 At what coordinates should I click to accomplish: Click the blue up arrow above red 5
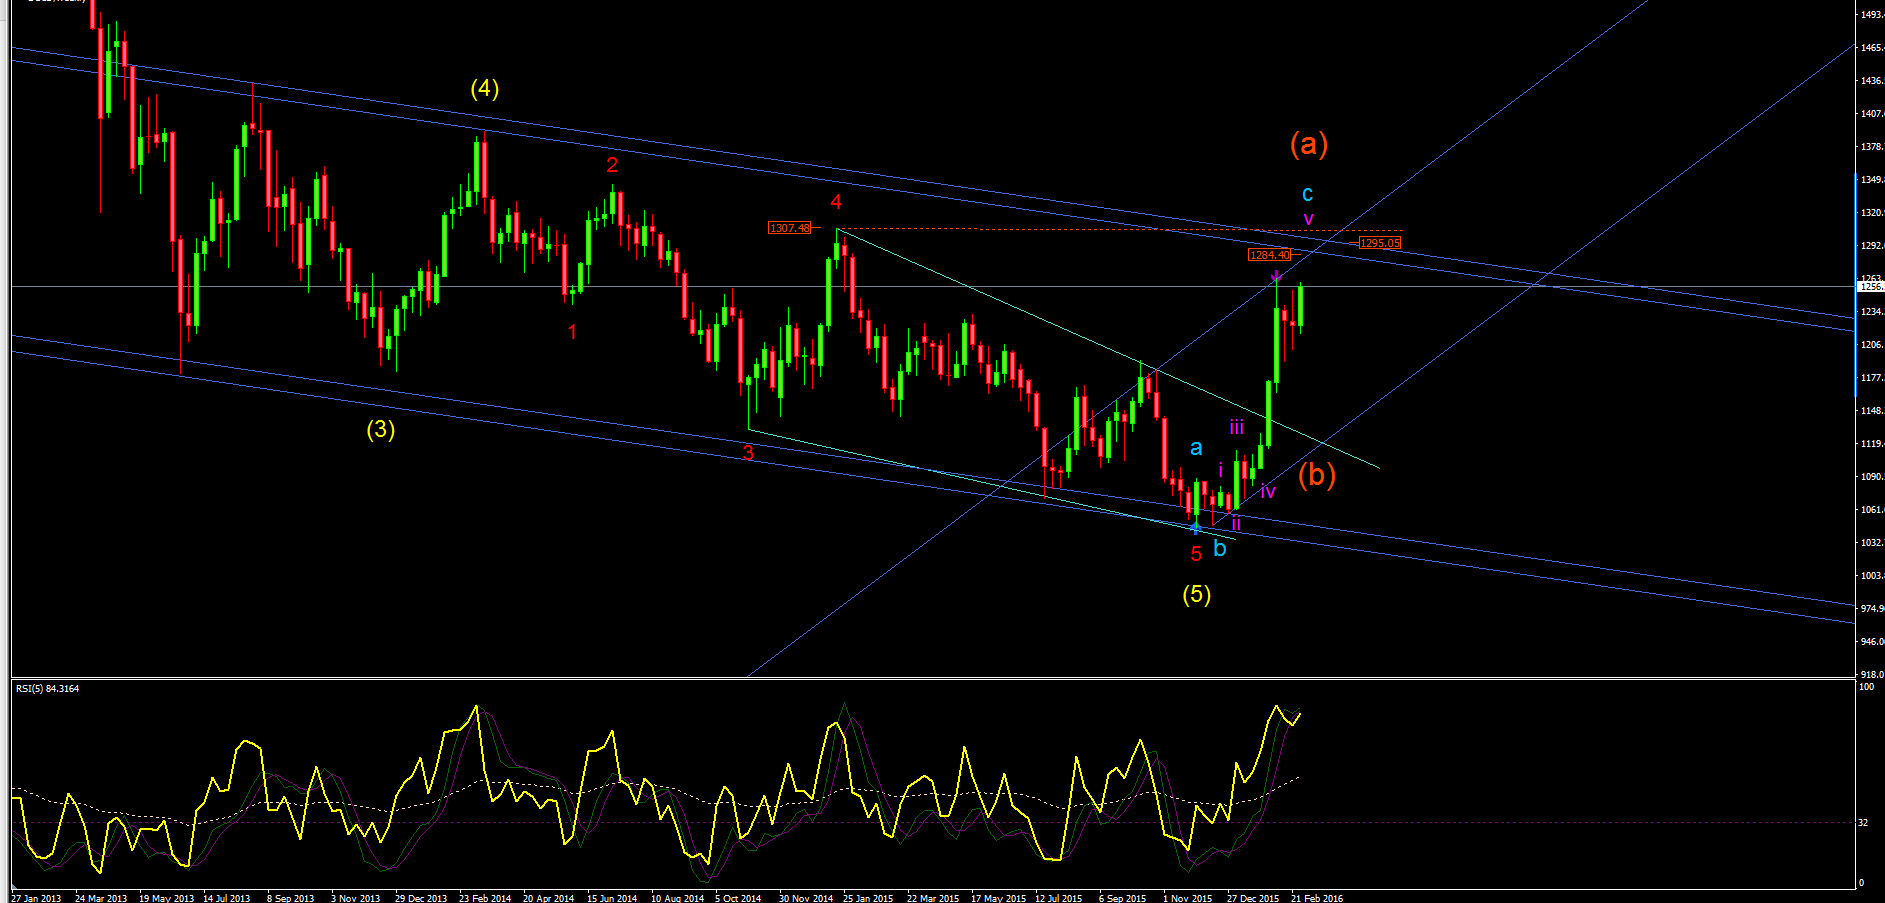click(1195, 528)
